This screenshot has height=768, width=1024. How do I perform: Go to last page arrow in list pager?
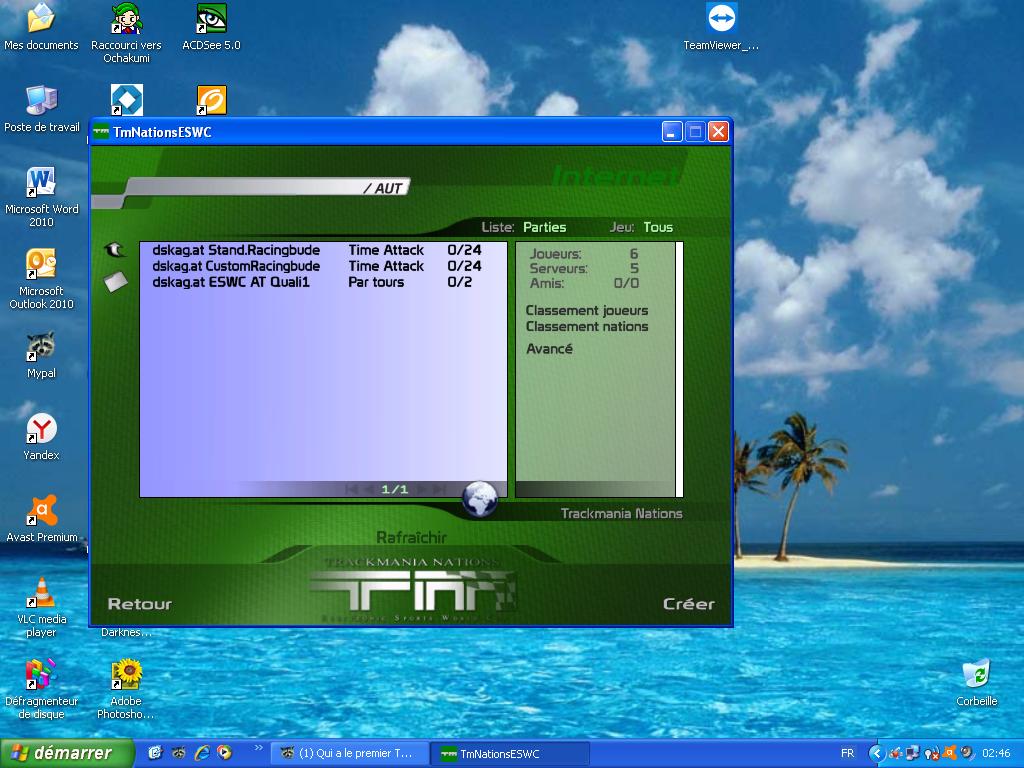click(440, 489)
